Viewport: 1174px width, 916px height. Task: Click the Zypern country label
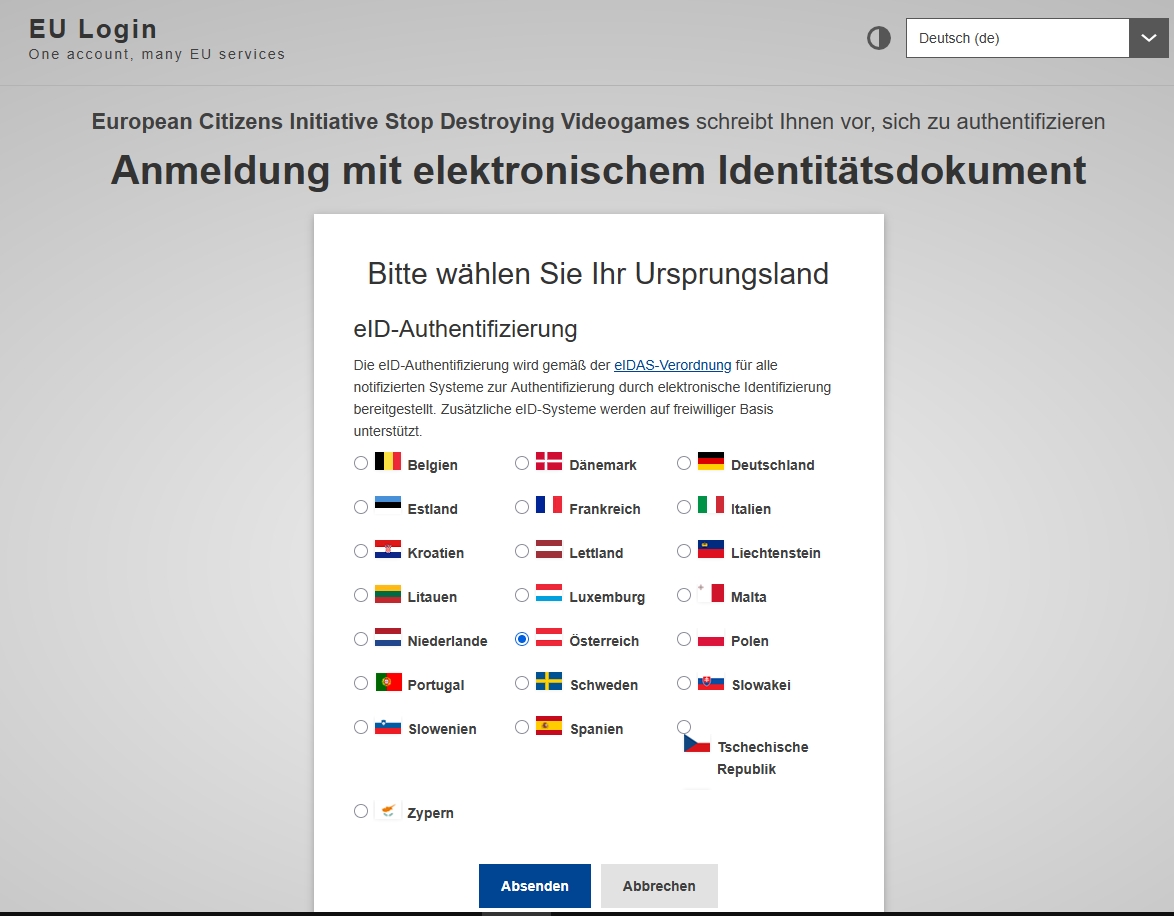click(x=430, y=813)
